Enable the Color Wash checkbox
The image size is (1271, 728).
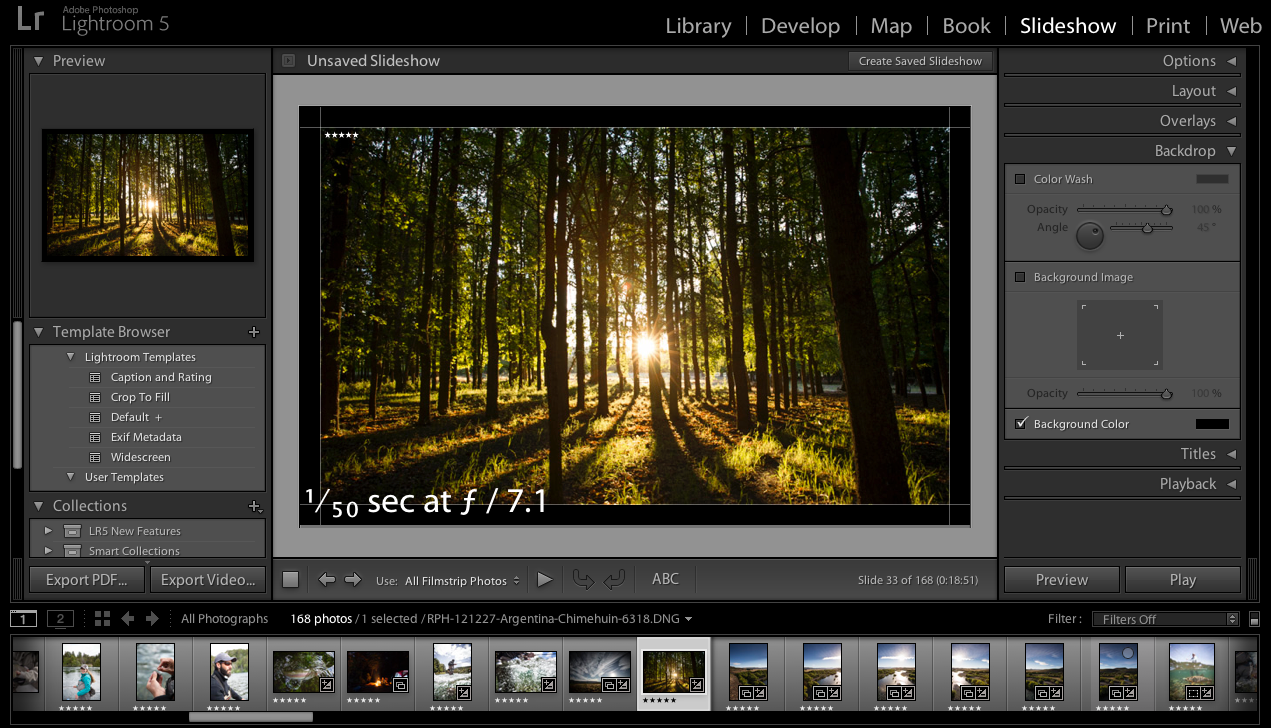click(x=1021, y=179)
